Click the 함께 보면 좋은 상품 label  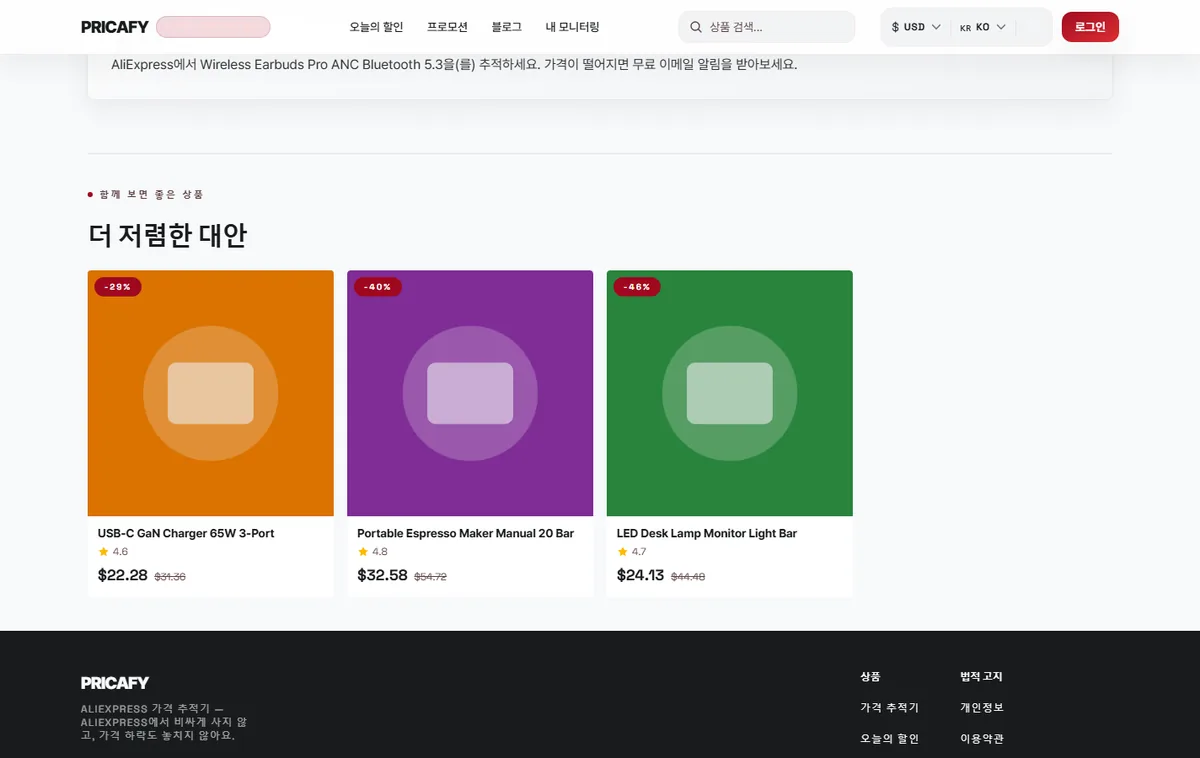pos(151,194)
